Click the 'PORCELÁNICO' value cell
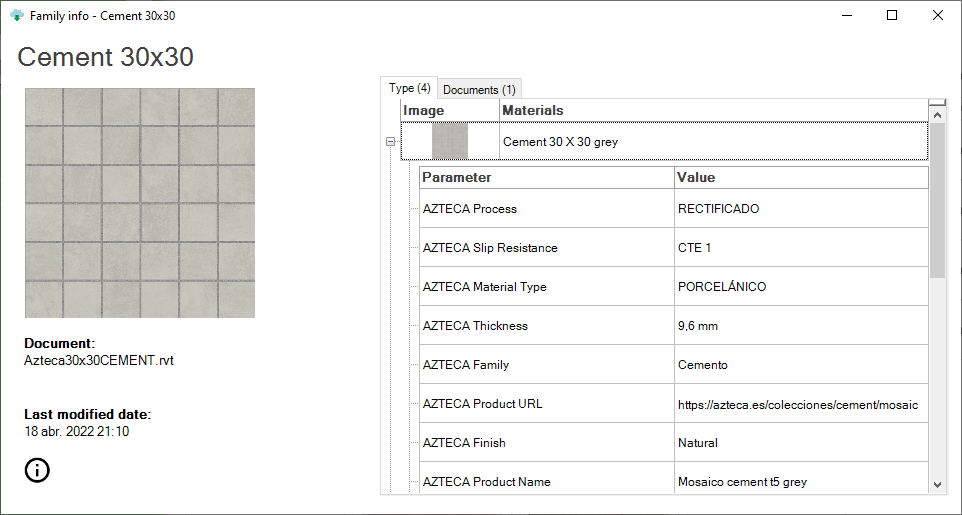 801,287
